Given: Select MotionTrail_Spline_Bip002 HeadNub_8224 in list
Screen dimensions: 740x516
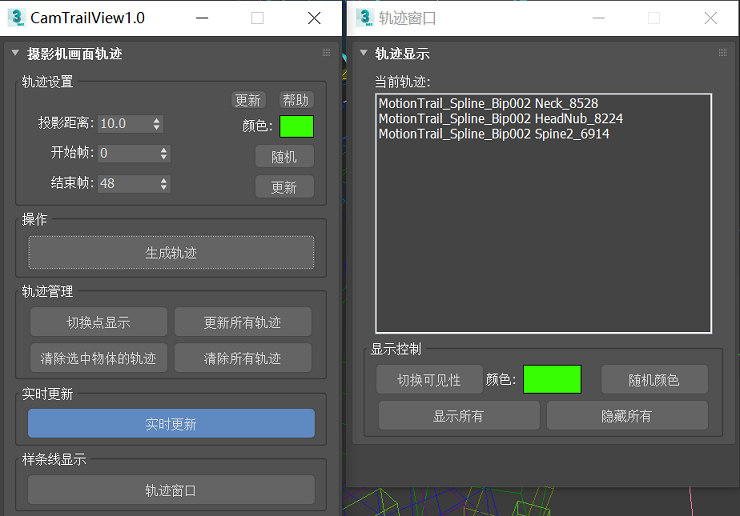Looking at the screenshot, I should tap(500, 118).
